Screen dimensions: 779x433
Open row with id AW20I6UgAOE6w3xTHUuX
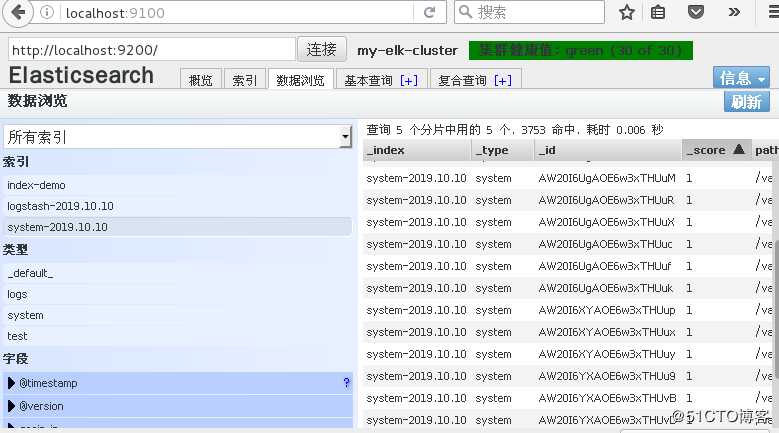click(x=570, y=222)
